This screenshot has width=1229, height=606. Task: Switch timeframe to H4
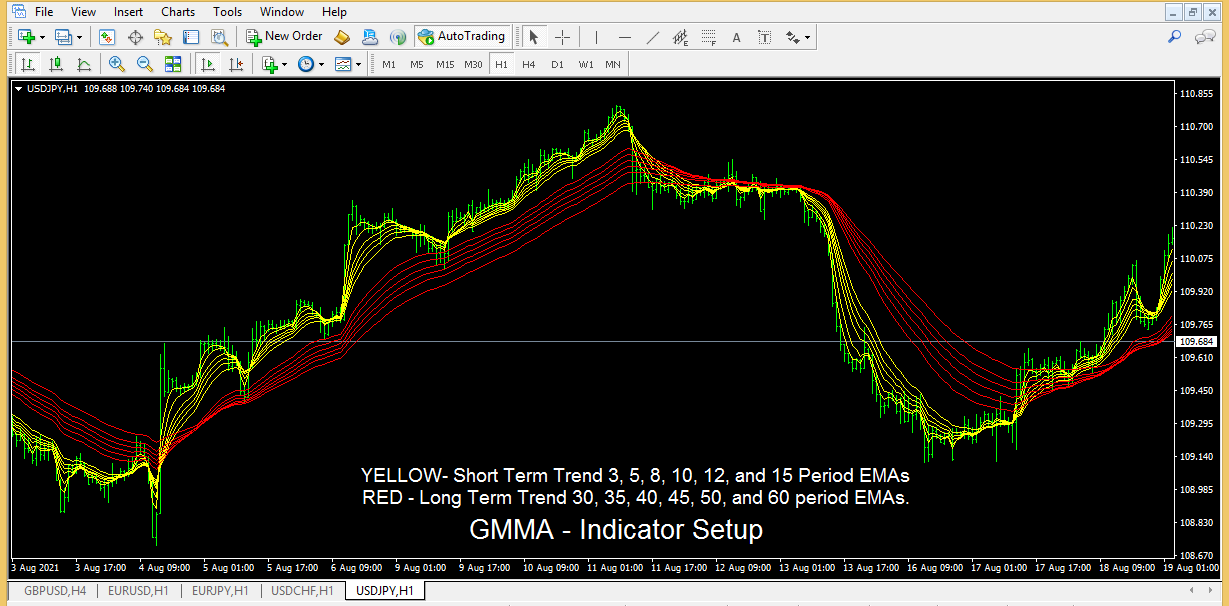529,63
